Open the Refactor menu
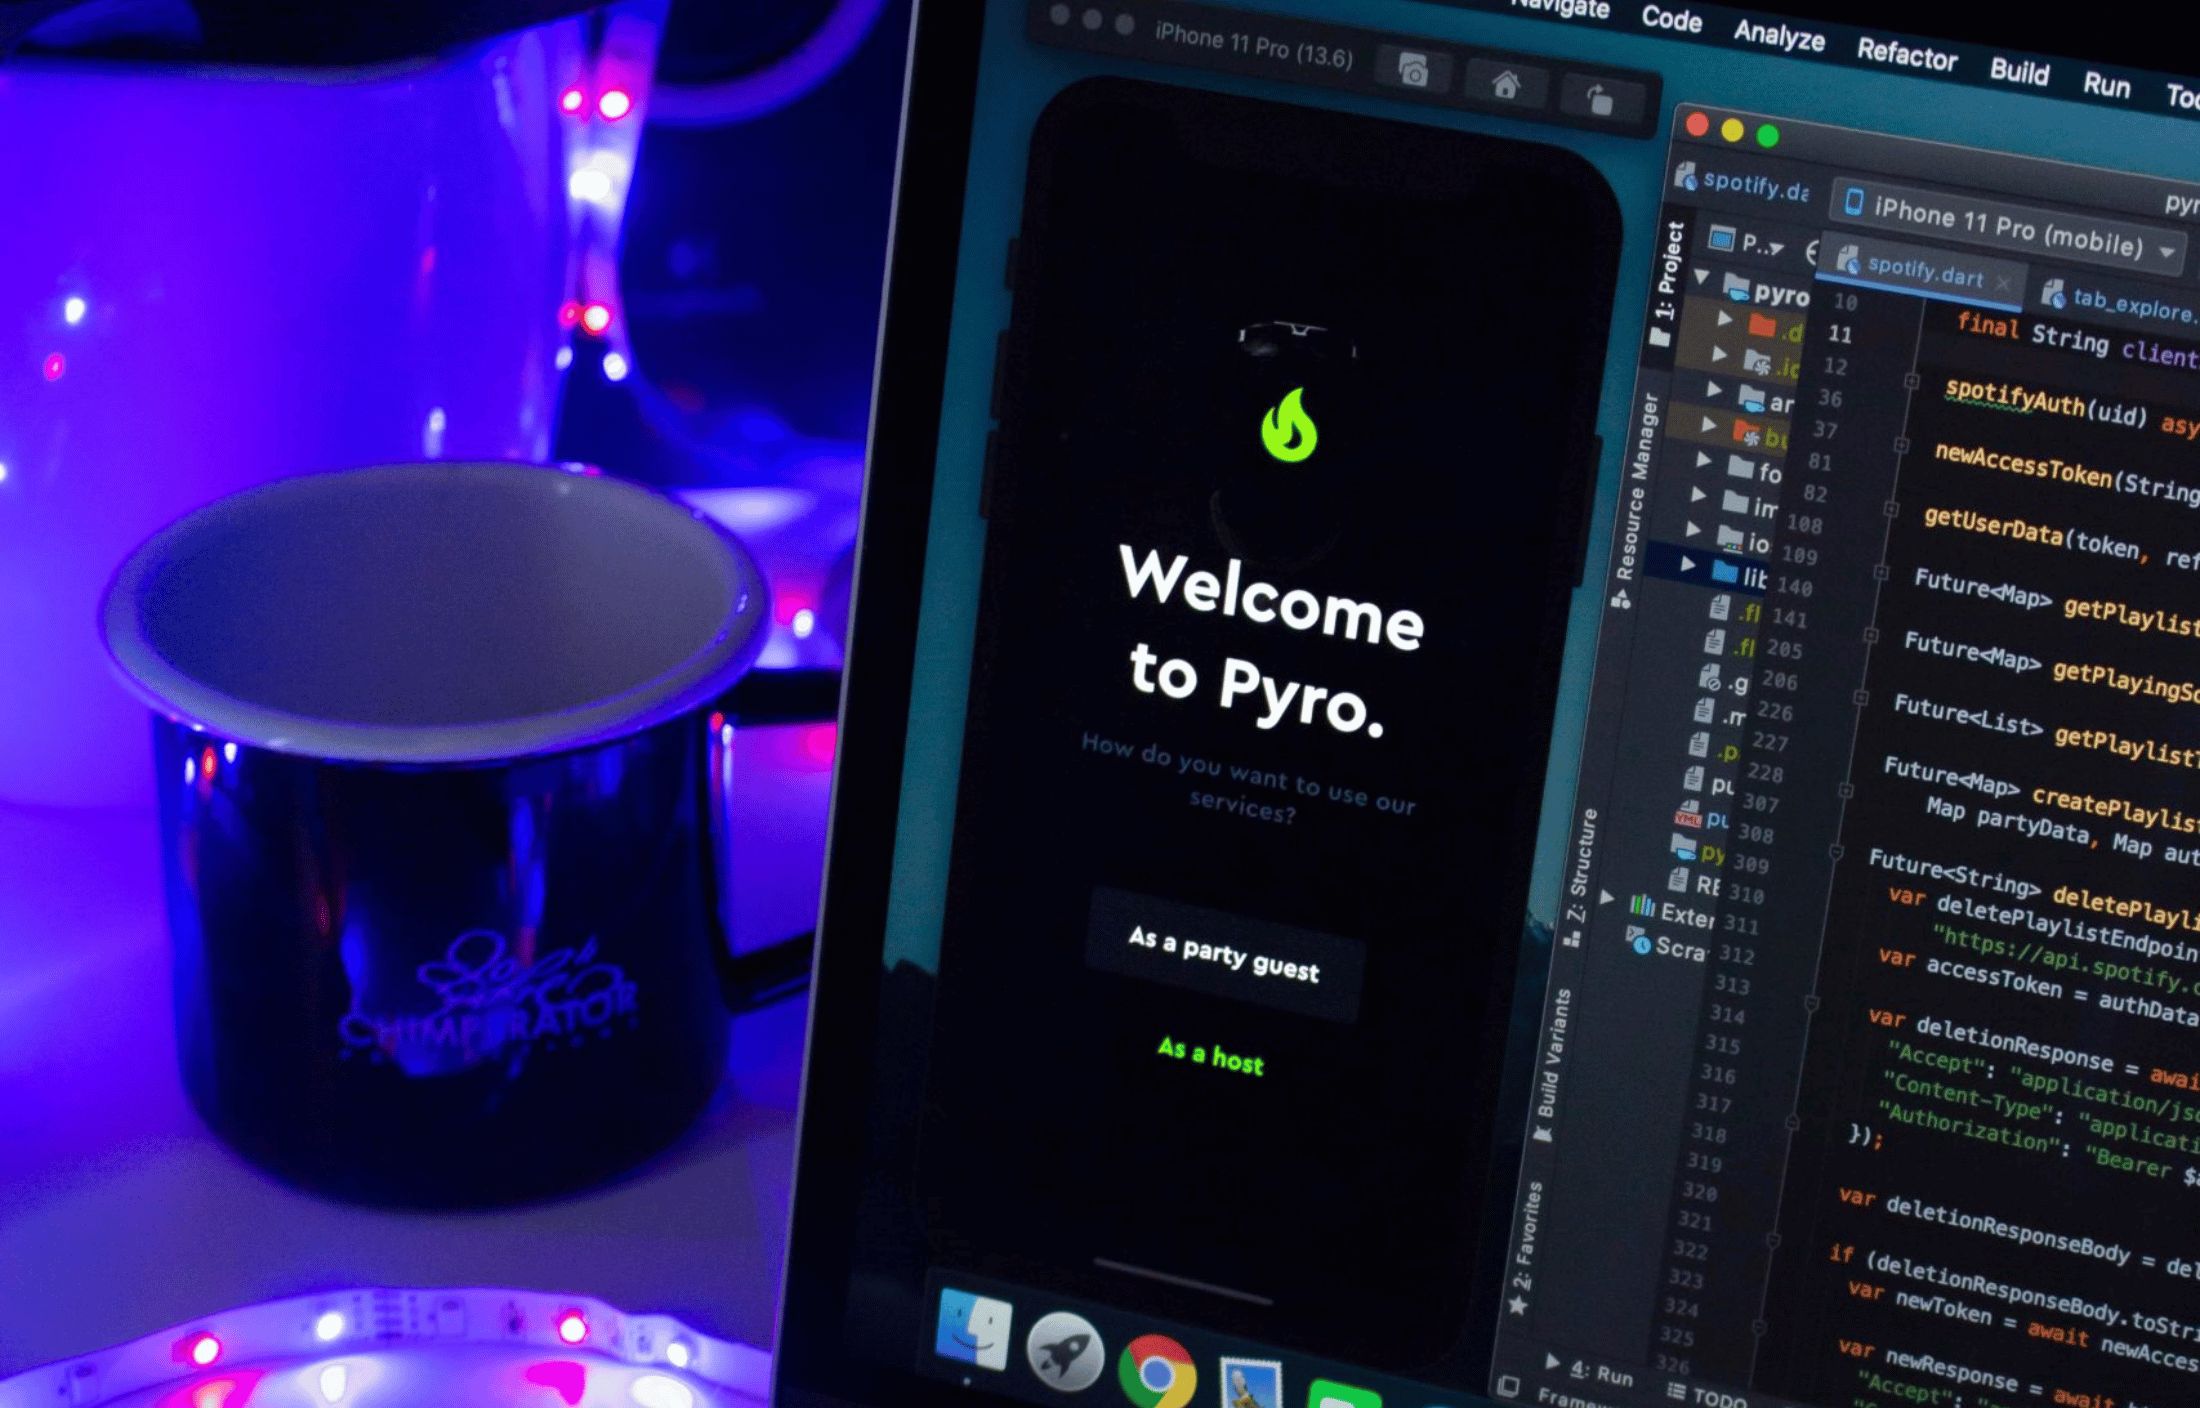 tap(1907, 53)
